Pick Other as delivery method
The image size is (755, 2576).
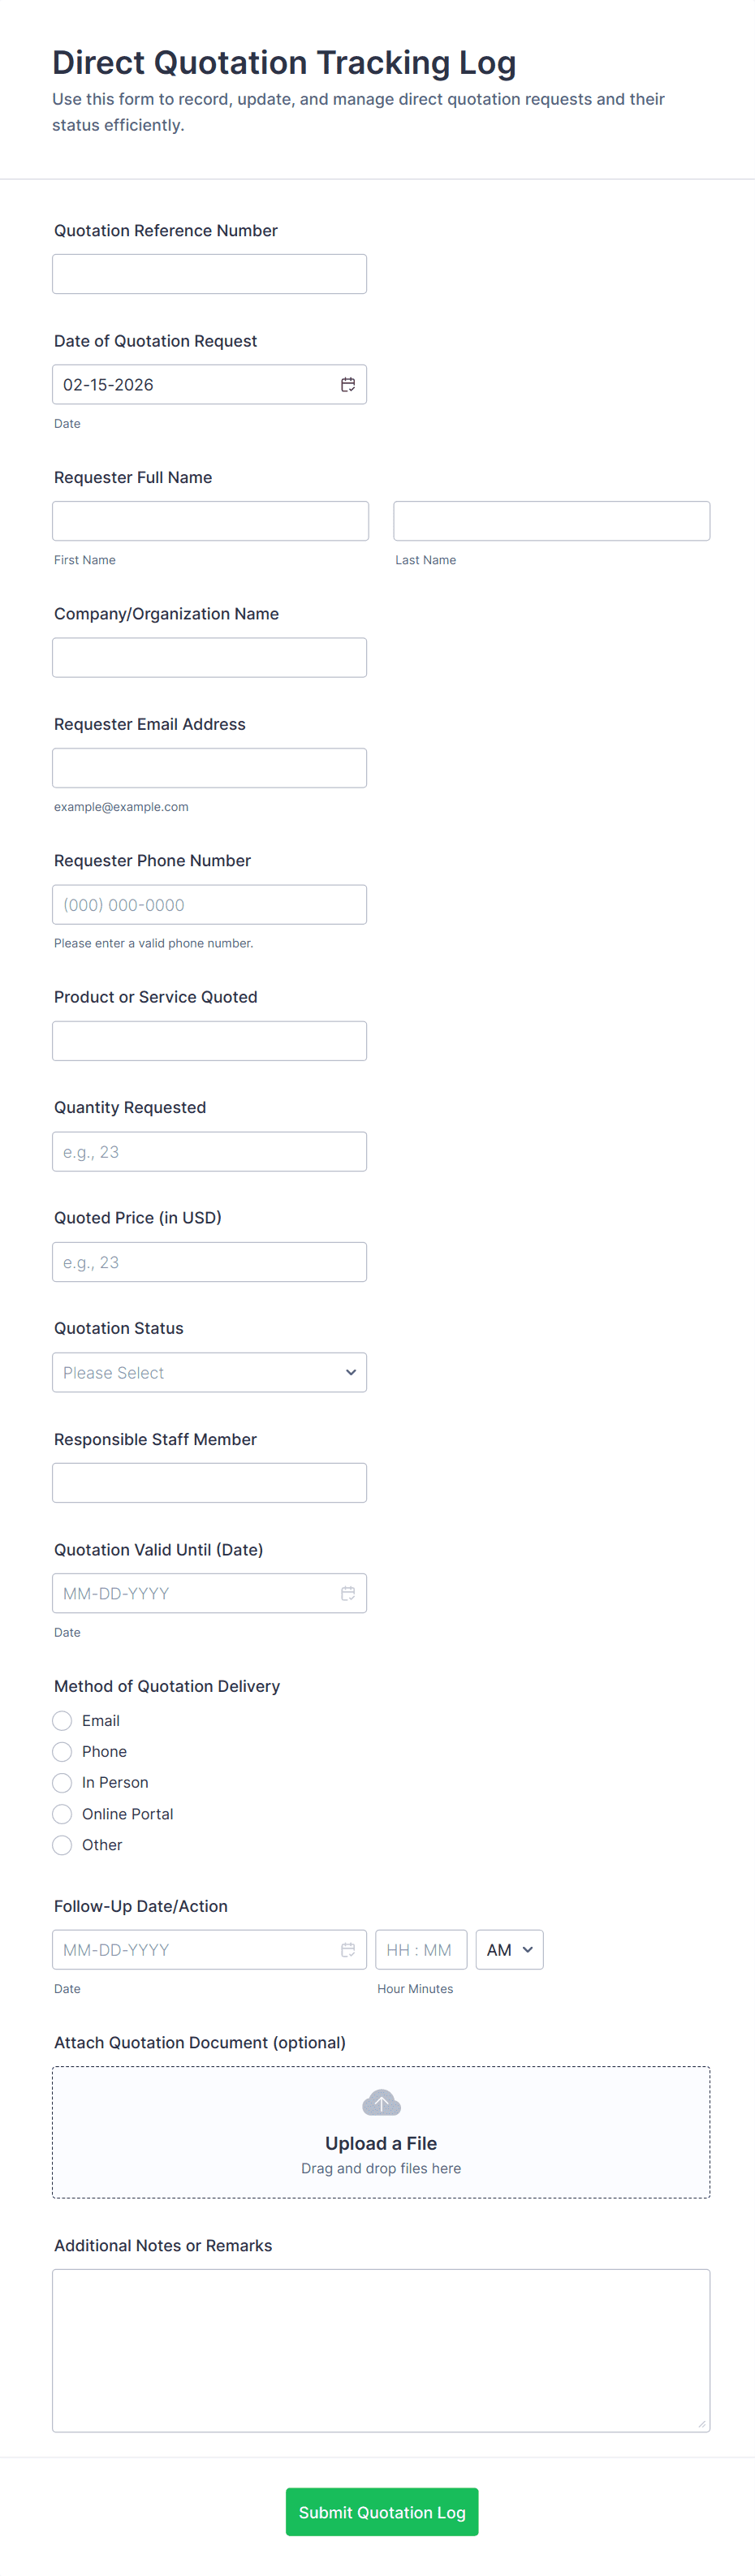62,1844
